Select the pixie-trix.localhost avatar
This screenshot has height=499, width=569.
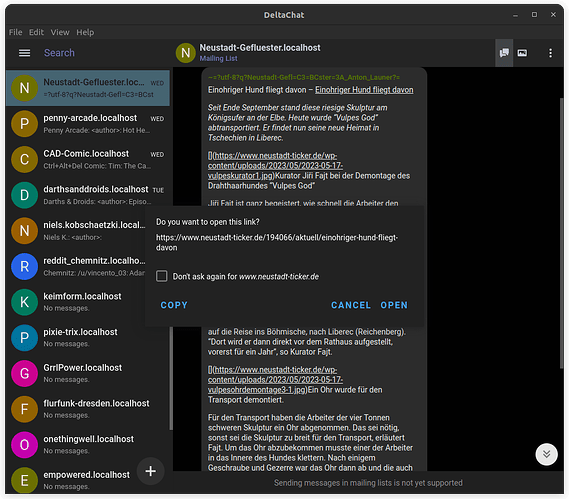pos(24,338)
